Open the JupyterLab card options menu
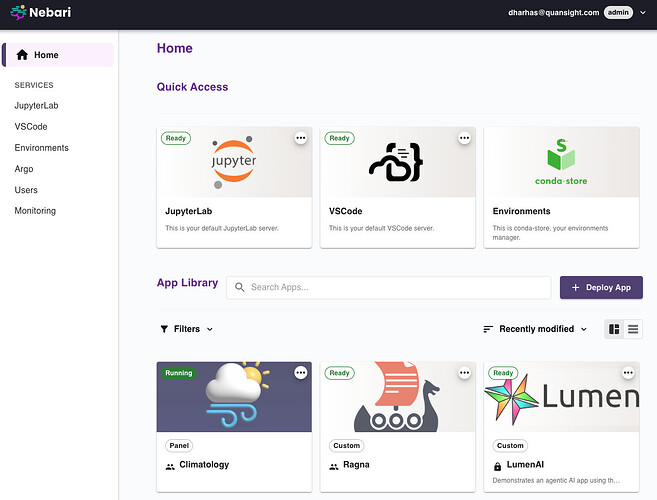Image resolution: width=657 pixels, height=500 pixels. point(300,138)
